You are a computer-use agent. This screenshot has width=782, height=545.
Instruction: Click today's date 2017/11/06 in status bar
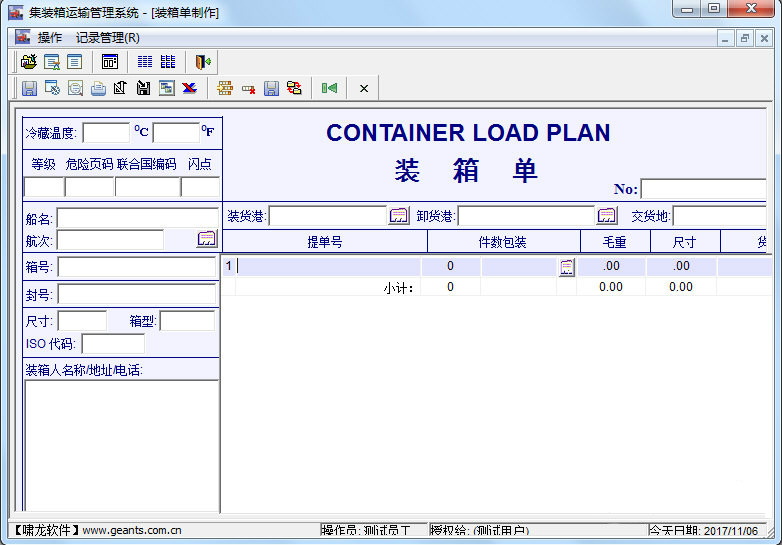click(731, 531)
